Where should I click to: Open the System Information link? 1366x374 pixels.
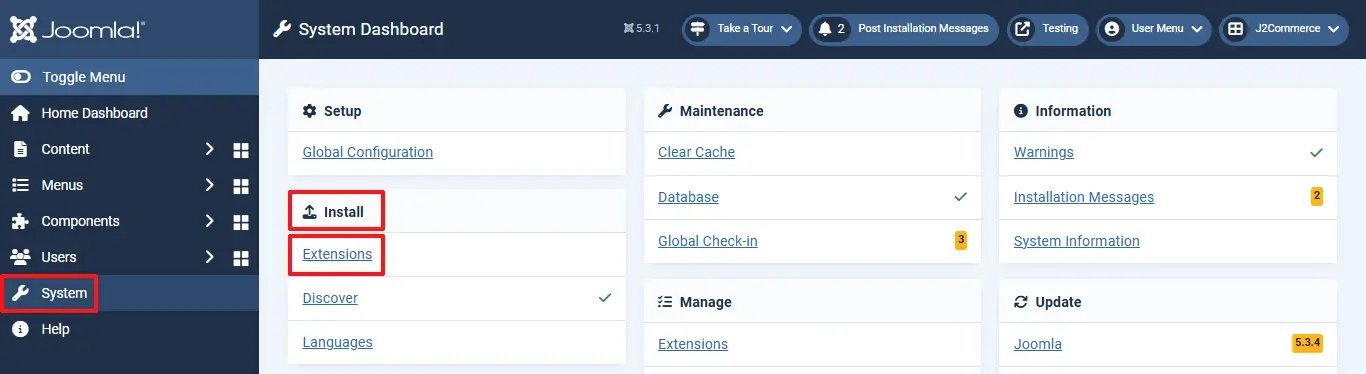click(x=1077, y=241)
